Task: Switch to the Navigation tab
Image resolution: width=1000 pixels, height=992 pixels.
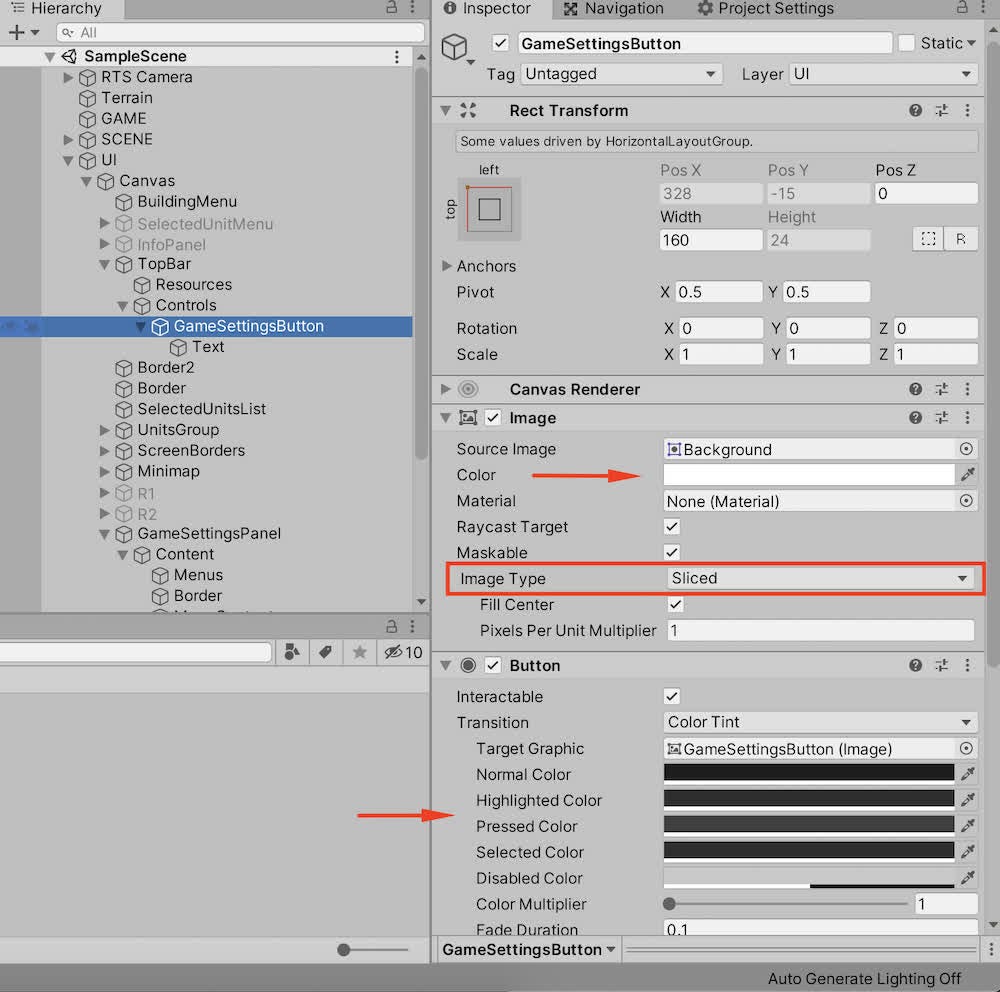Action: pos(614,9)
